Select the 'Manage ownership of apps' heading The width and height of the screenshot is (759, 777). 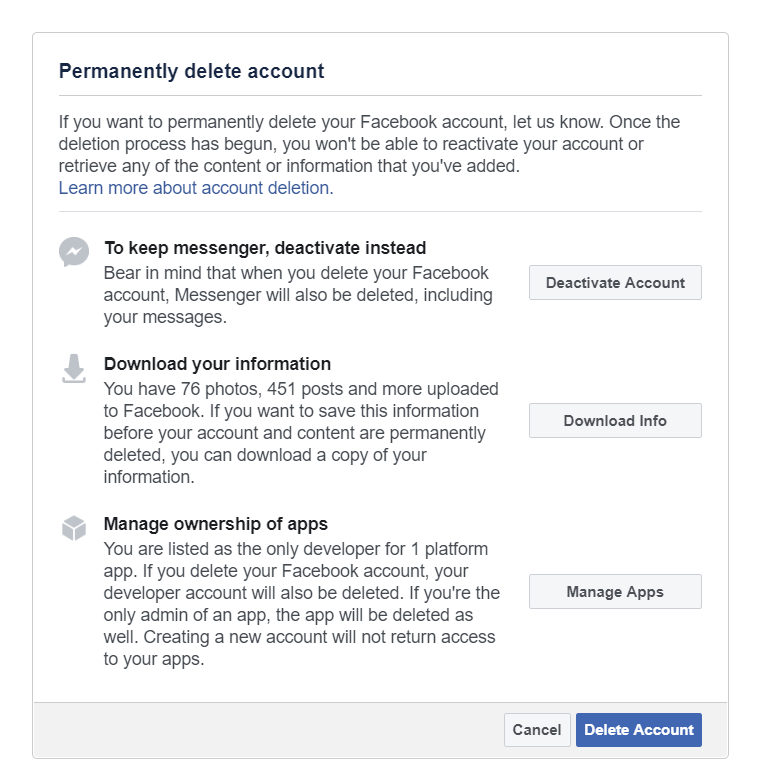point(215,524)
